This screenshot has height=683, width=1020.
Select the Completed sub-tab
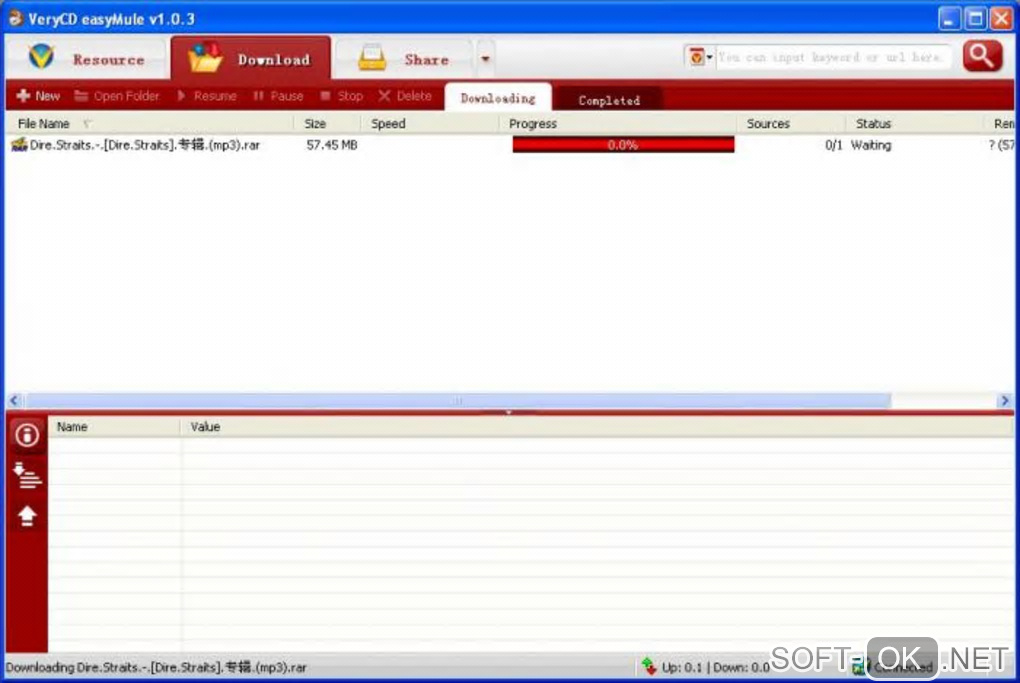tap(610, 100)
